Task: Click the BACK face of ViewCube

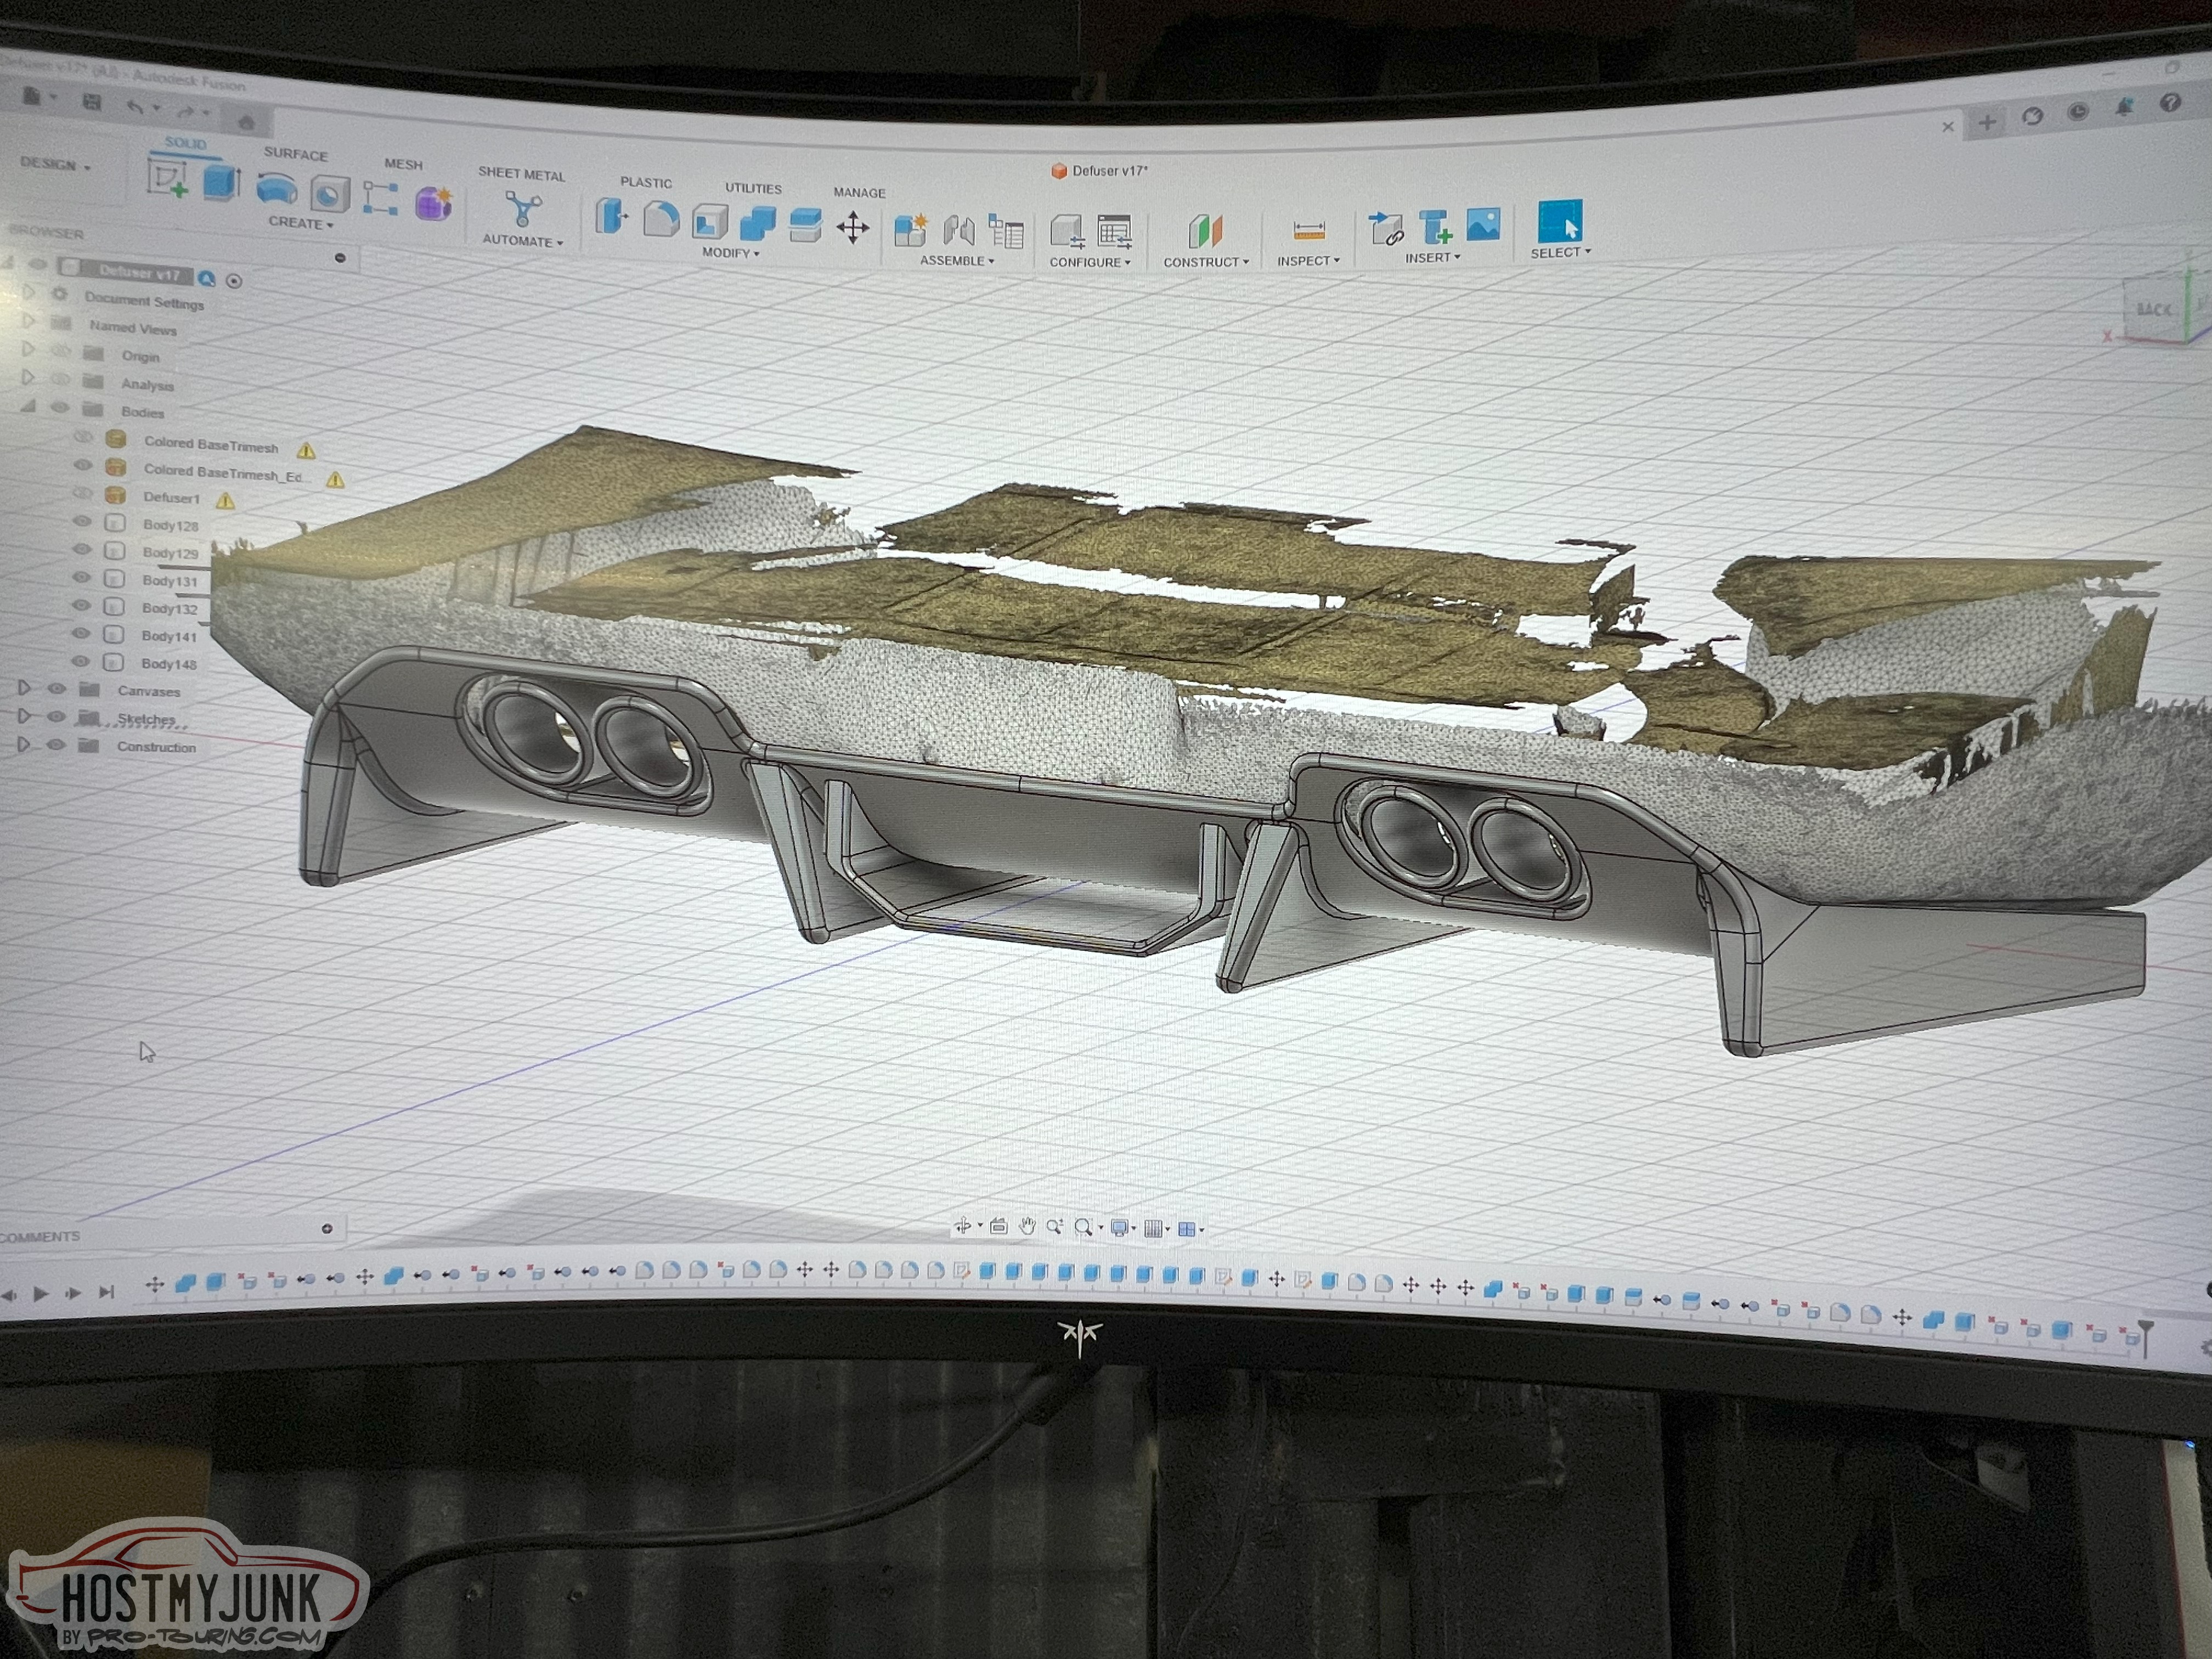Action: point(2152,310)
